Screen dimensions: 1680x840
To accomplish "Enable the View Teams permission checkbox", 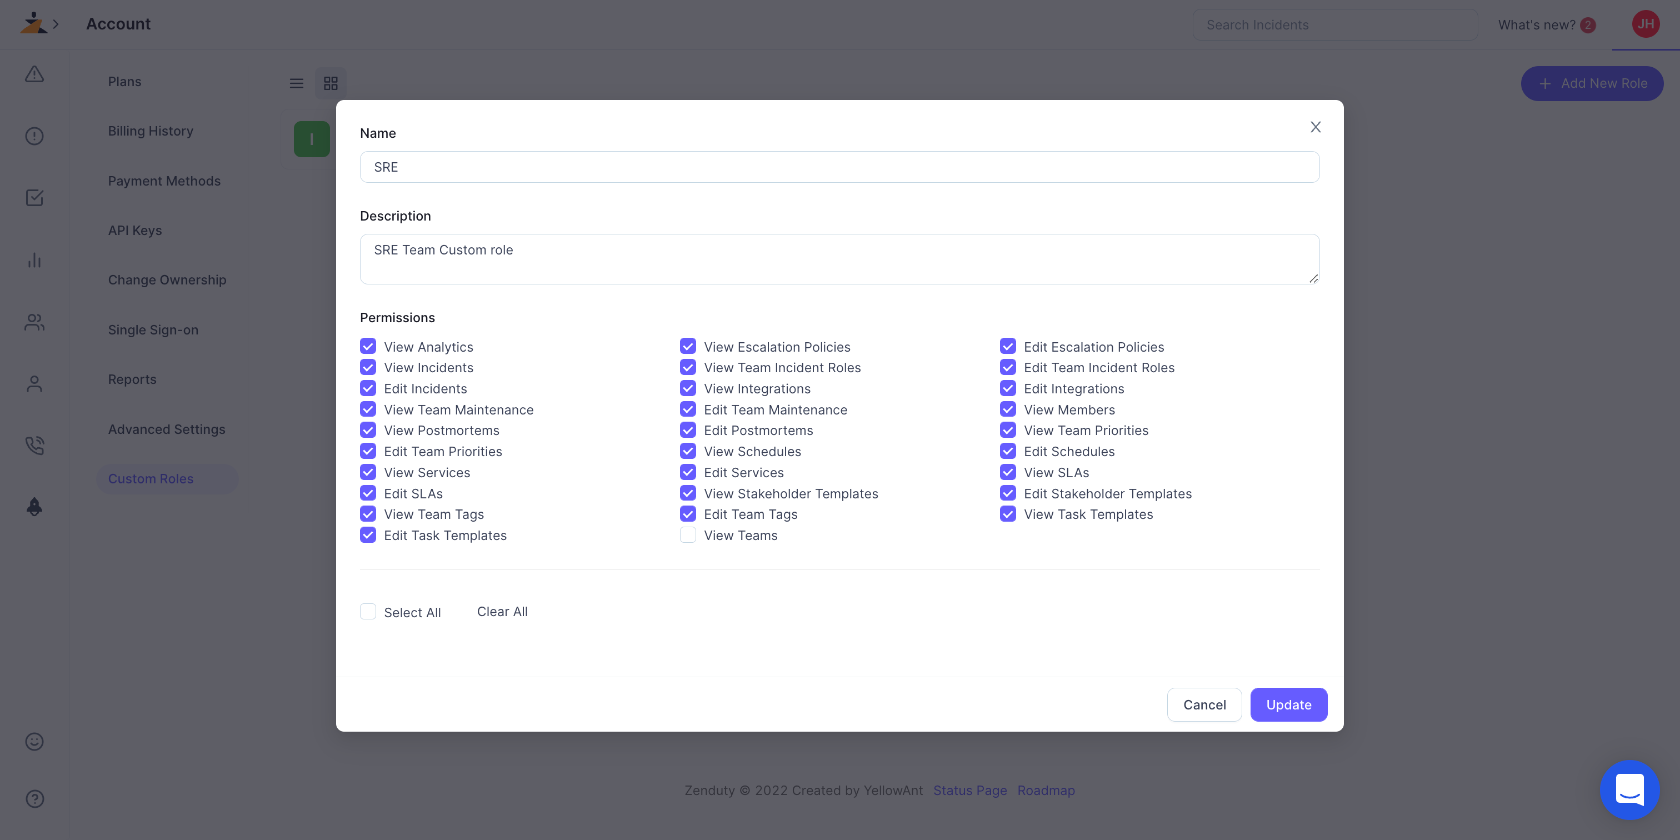I will coord(688,535).
